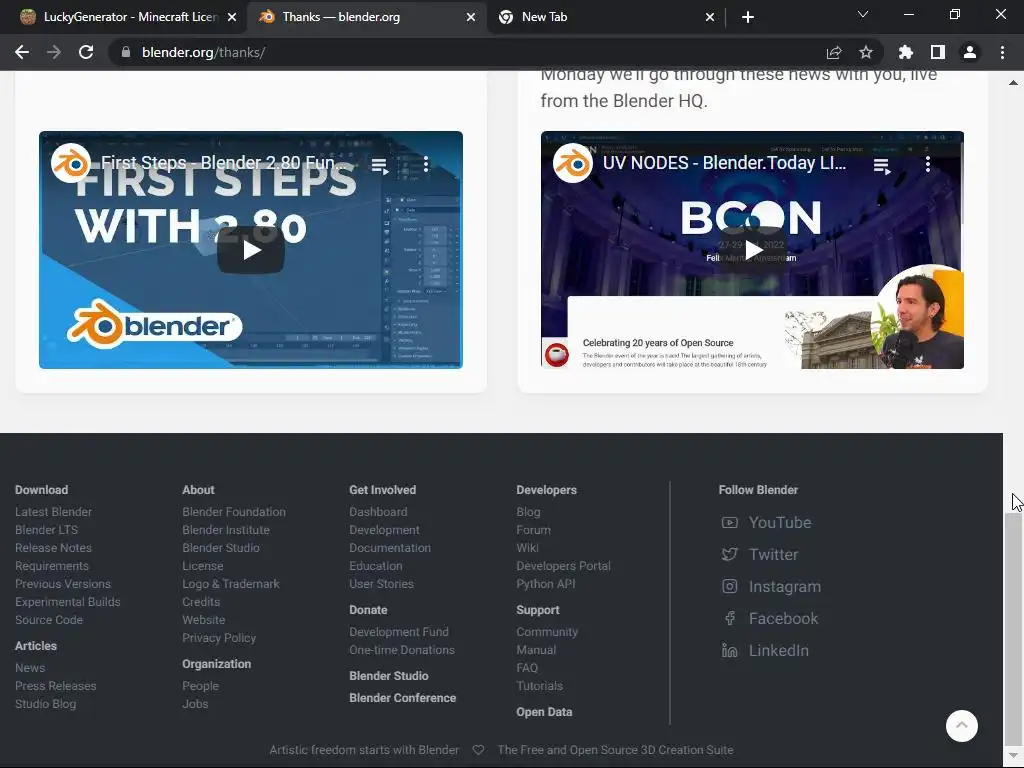The width and height of the screenshot is (1024, 768).
Task: Go back to previous page
Action: click(22, 52)
